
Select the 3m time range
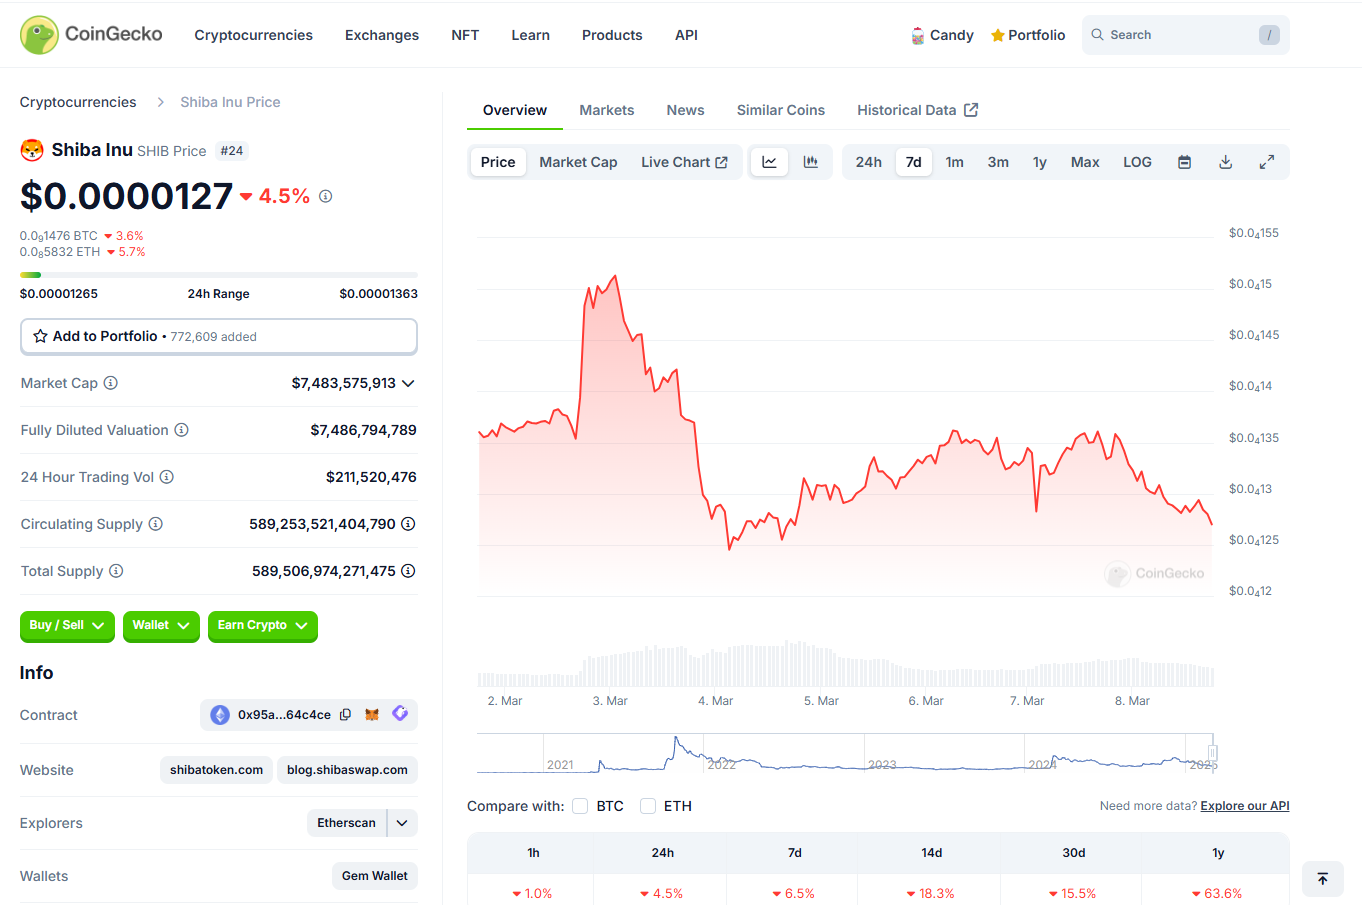pos(998,162)
